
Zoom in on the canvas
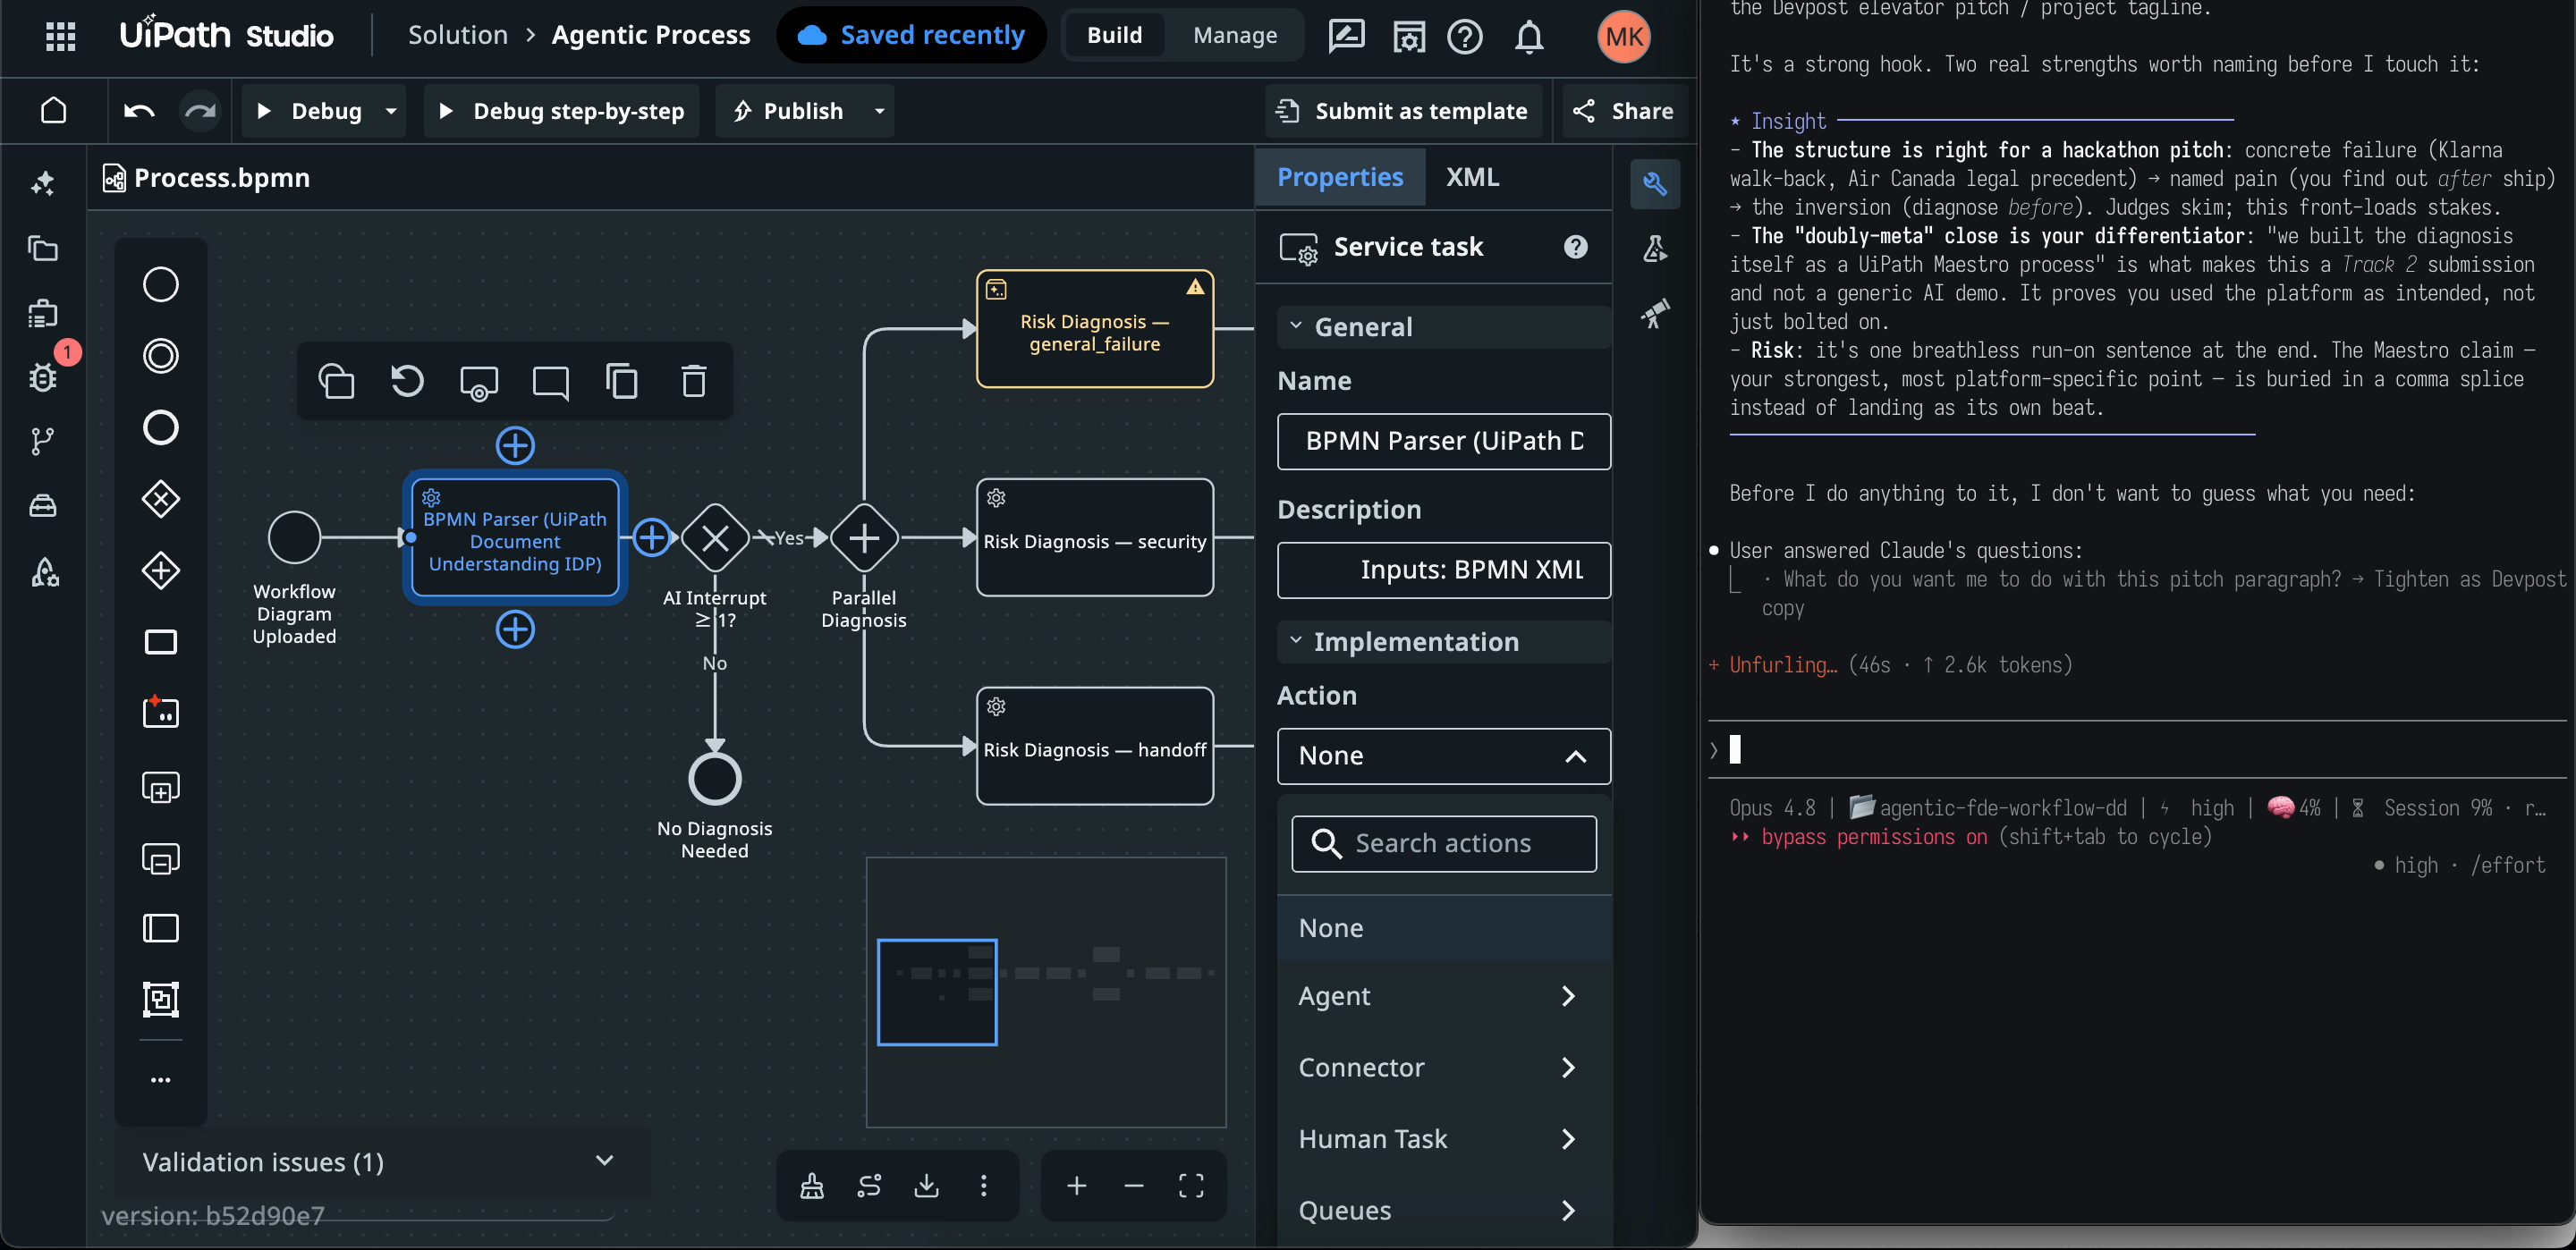1076,1185
